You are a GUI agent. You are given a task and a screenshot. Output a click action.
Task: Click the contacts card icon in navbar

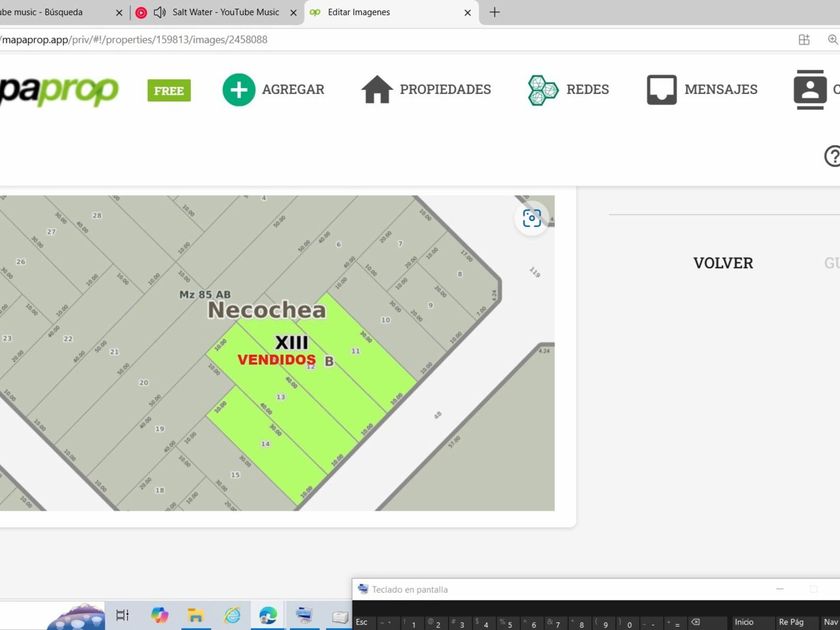click(x=809, y=89)
